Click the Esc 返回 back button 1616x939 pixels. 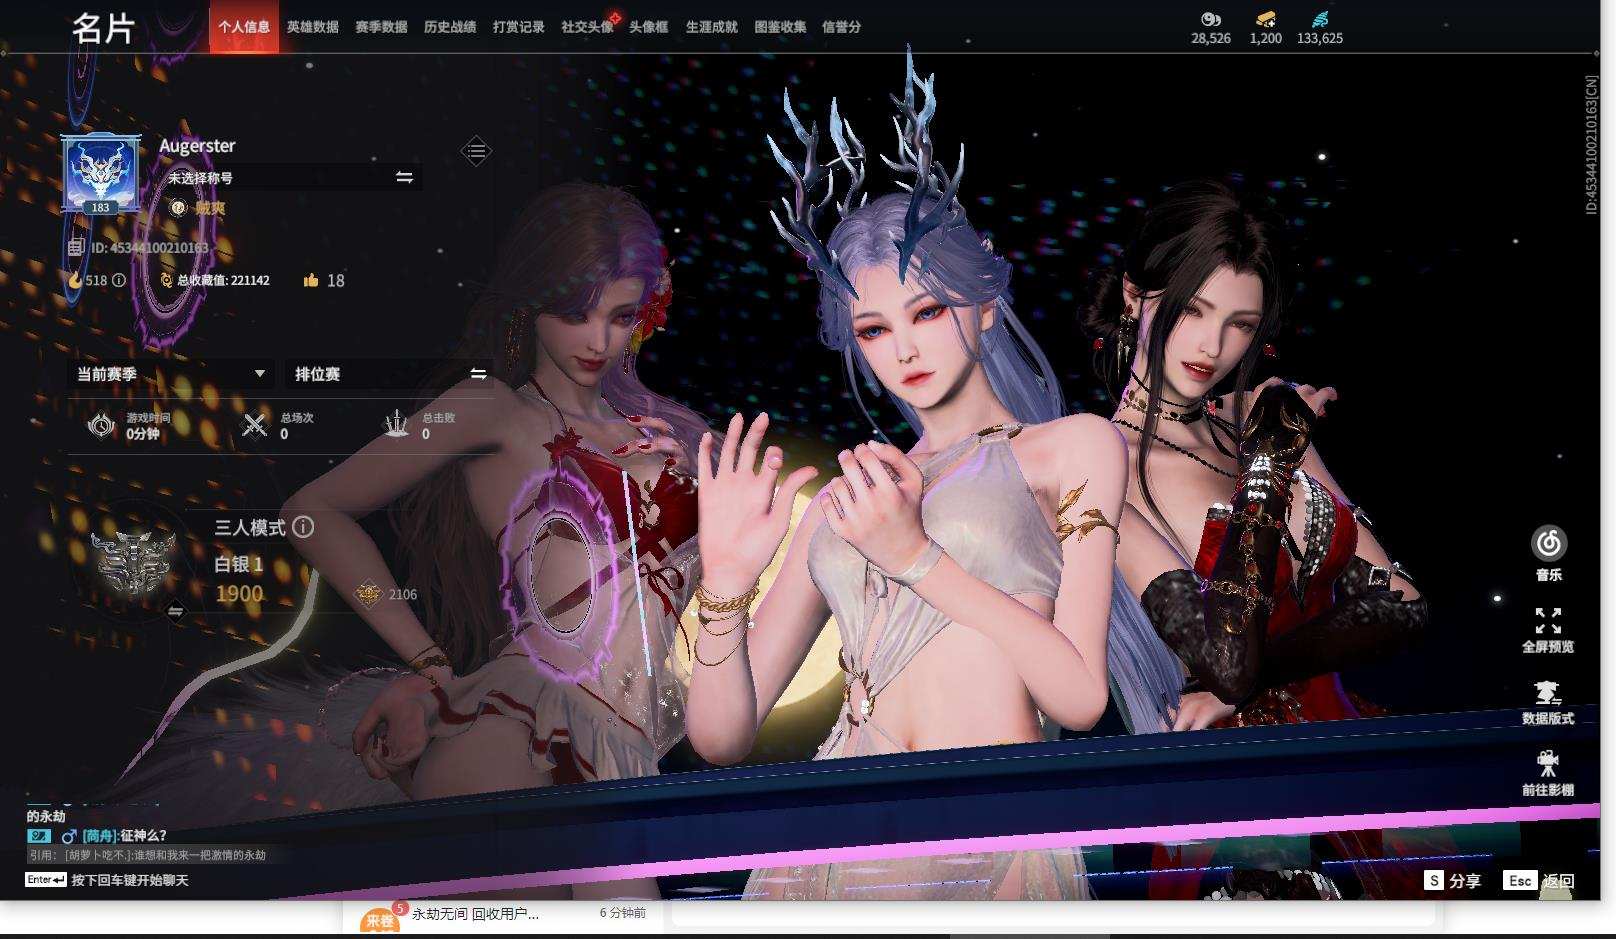click(1539, 881)
